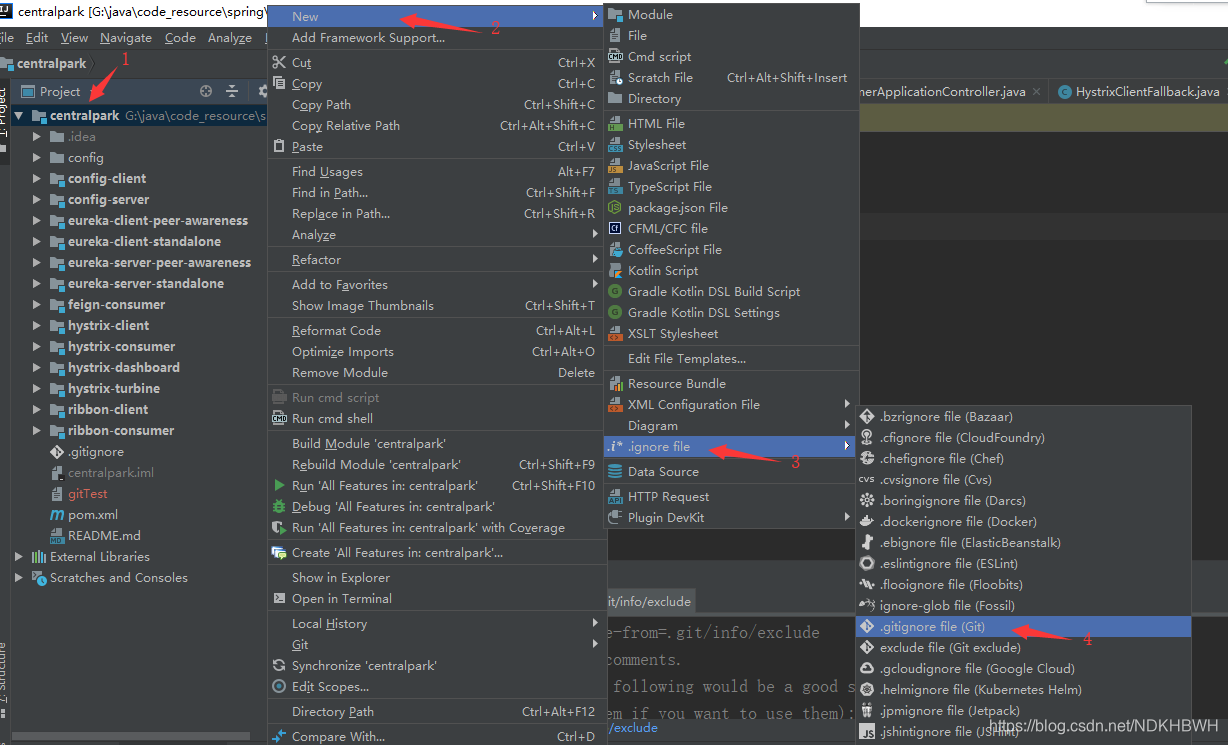1228x745 pixels.
Task: Collapse the centralpark root node
Action: [18, 115]
